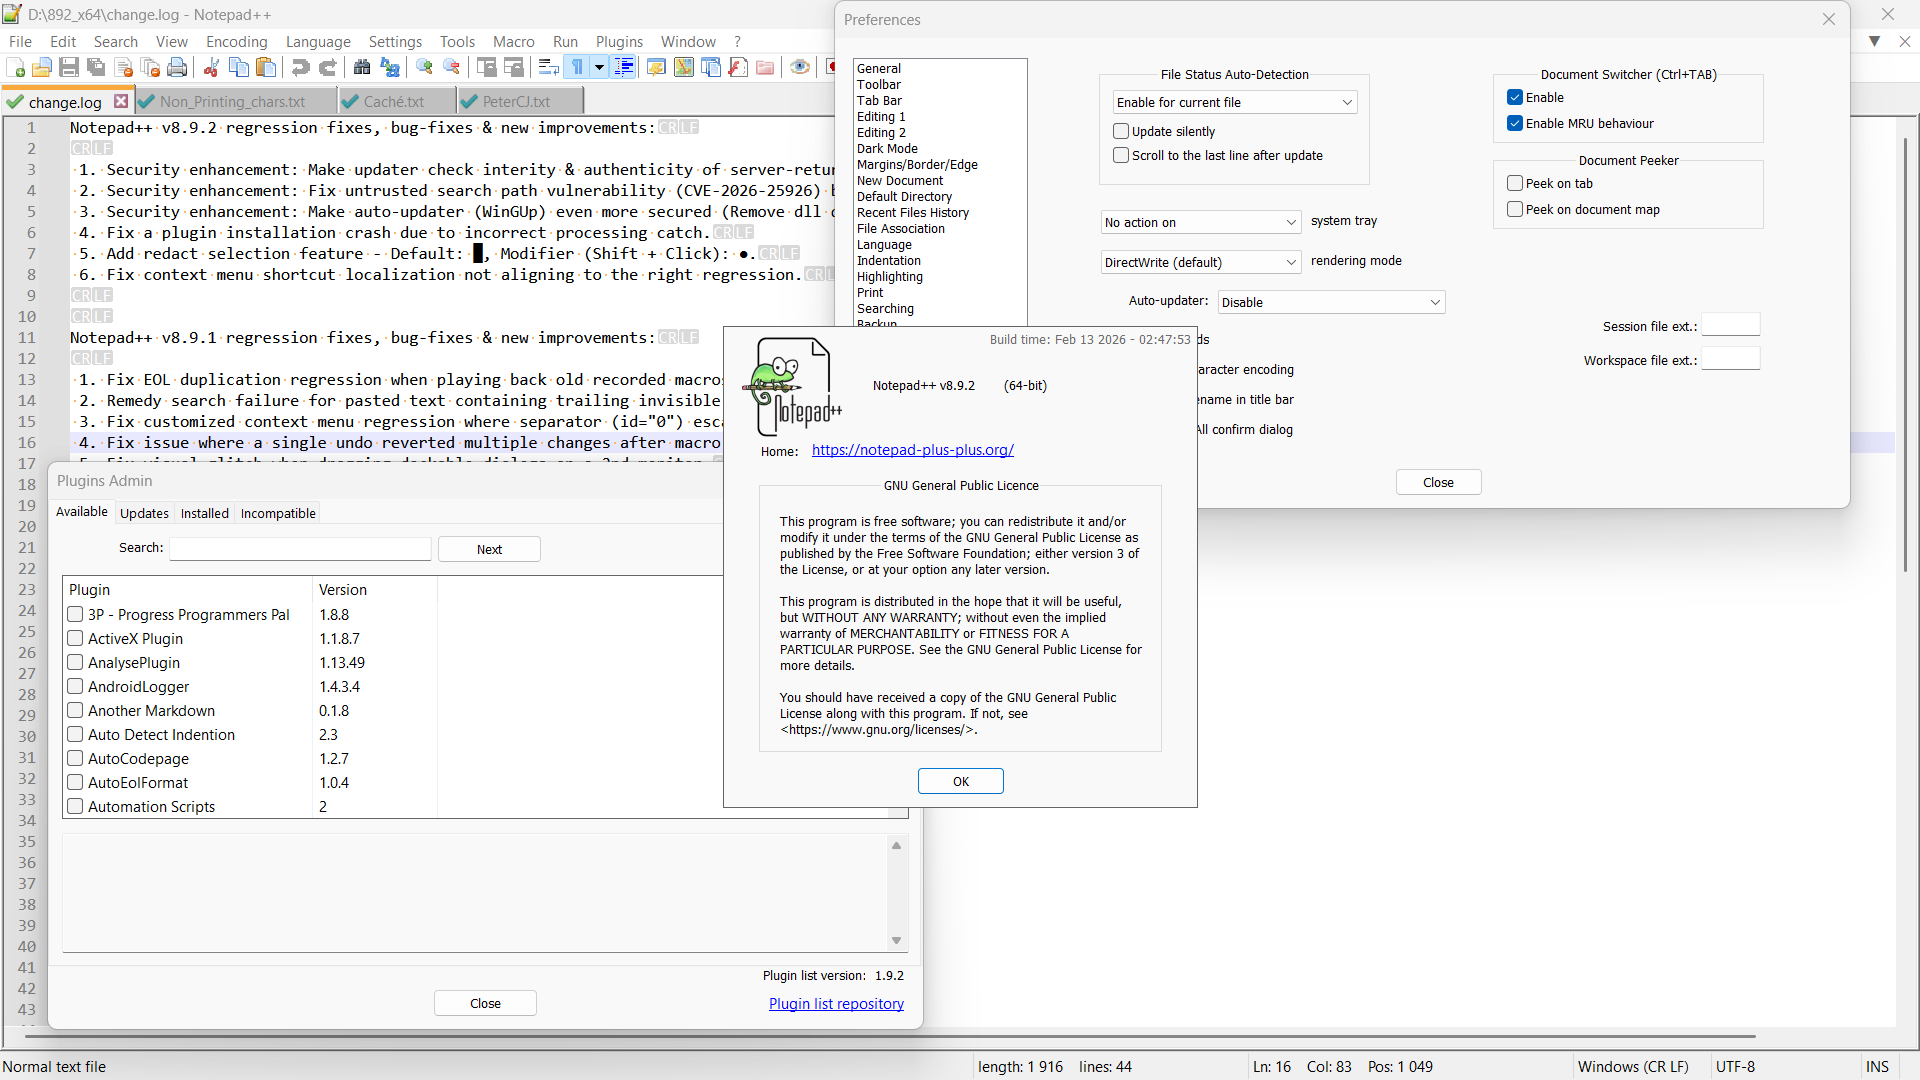Toggle the Word wrap toolbar icon
Viewport: 1920px width, 1080px height.
[547, 68]
